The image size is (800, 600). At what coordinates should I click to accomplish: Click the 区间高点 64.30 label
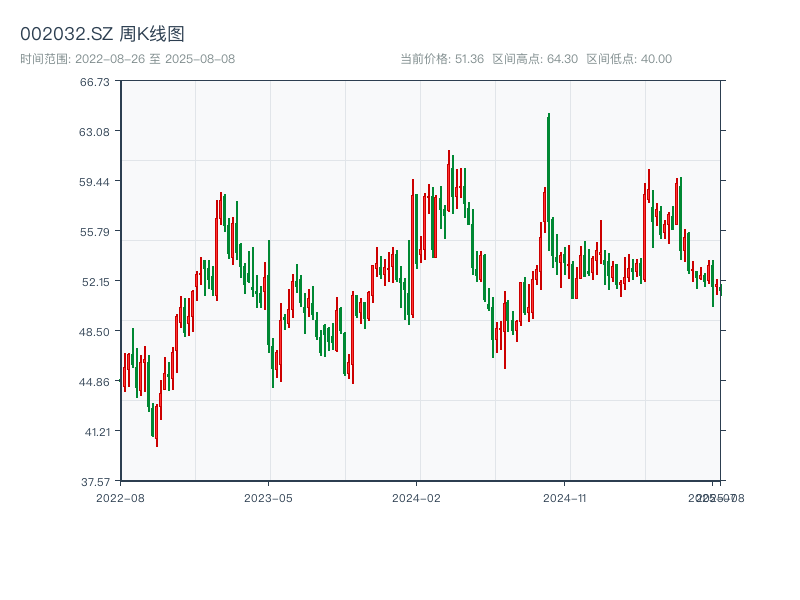pos(535,59)
